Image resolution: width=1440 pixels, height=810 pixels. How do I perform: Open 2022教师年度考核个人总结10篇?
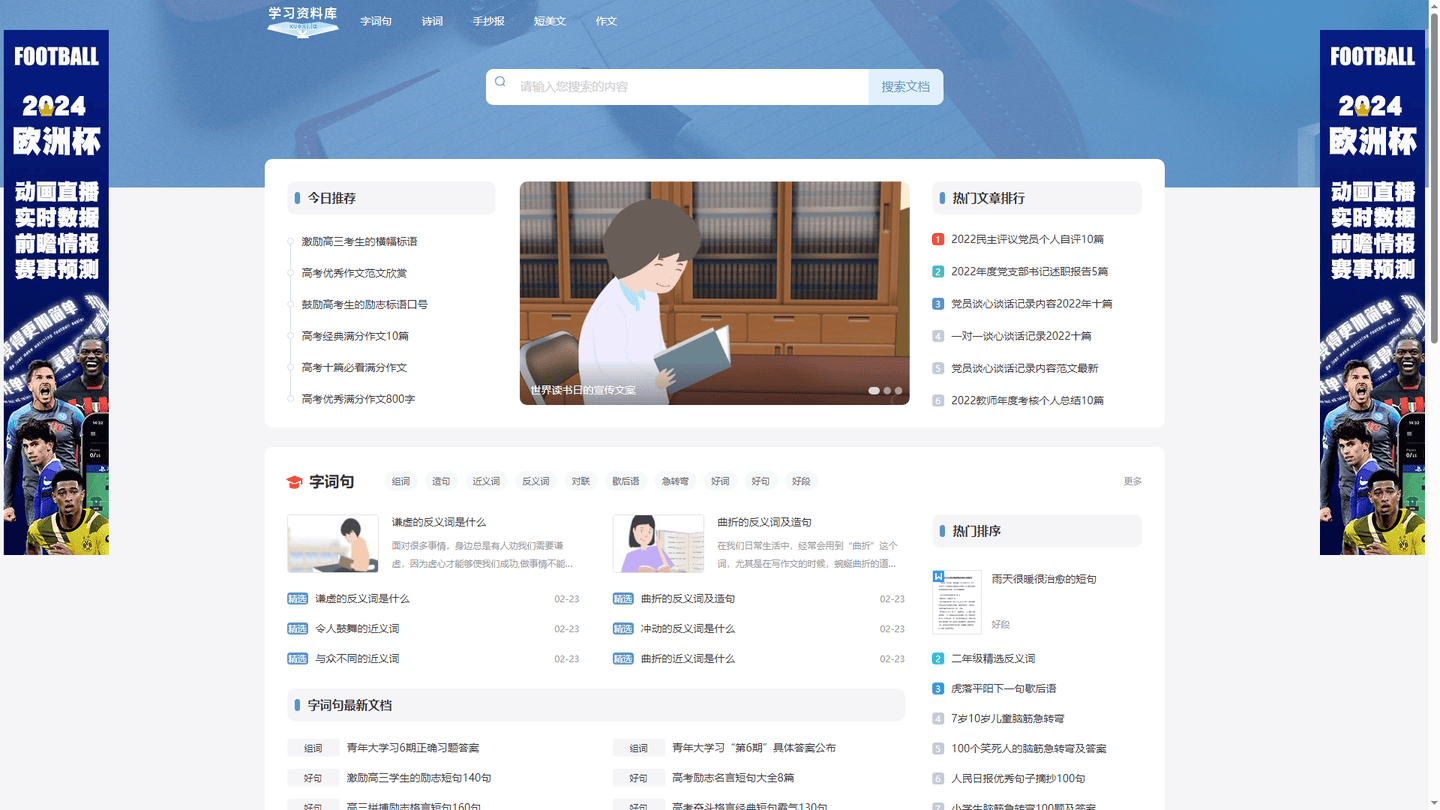click(x=1027, y=400)
